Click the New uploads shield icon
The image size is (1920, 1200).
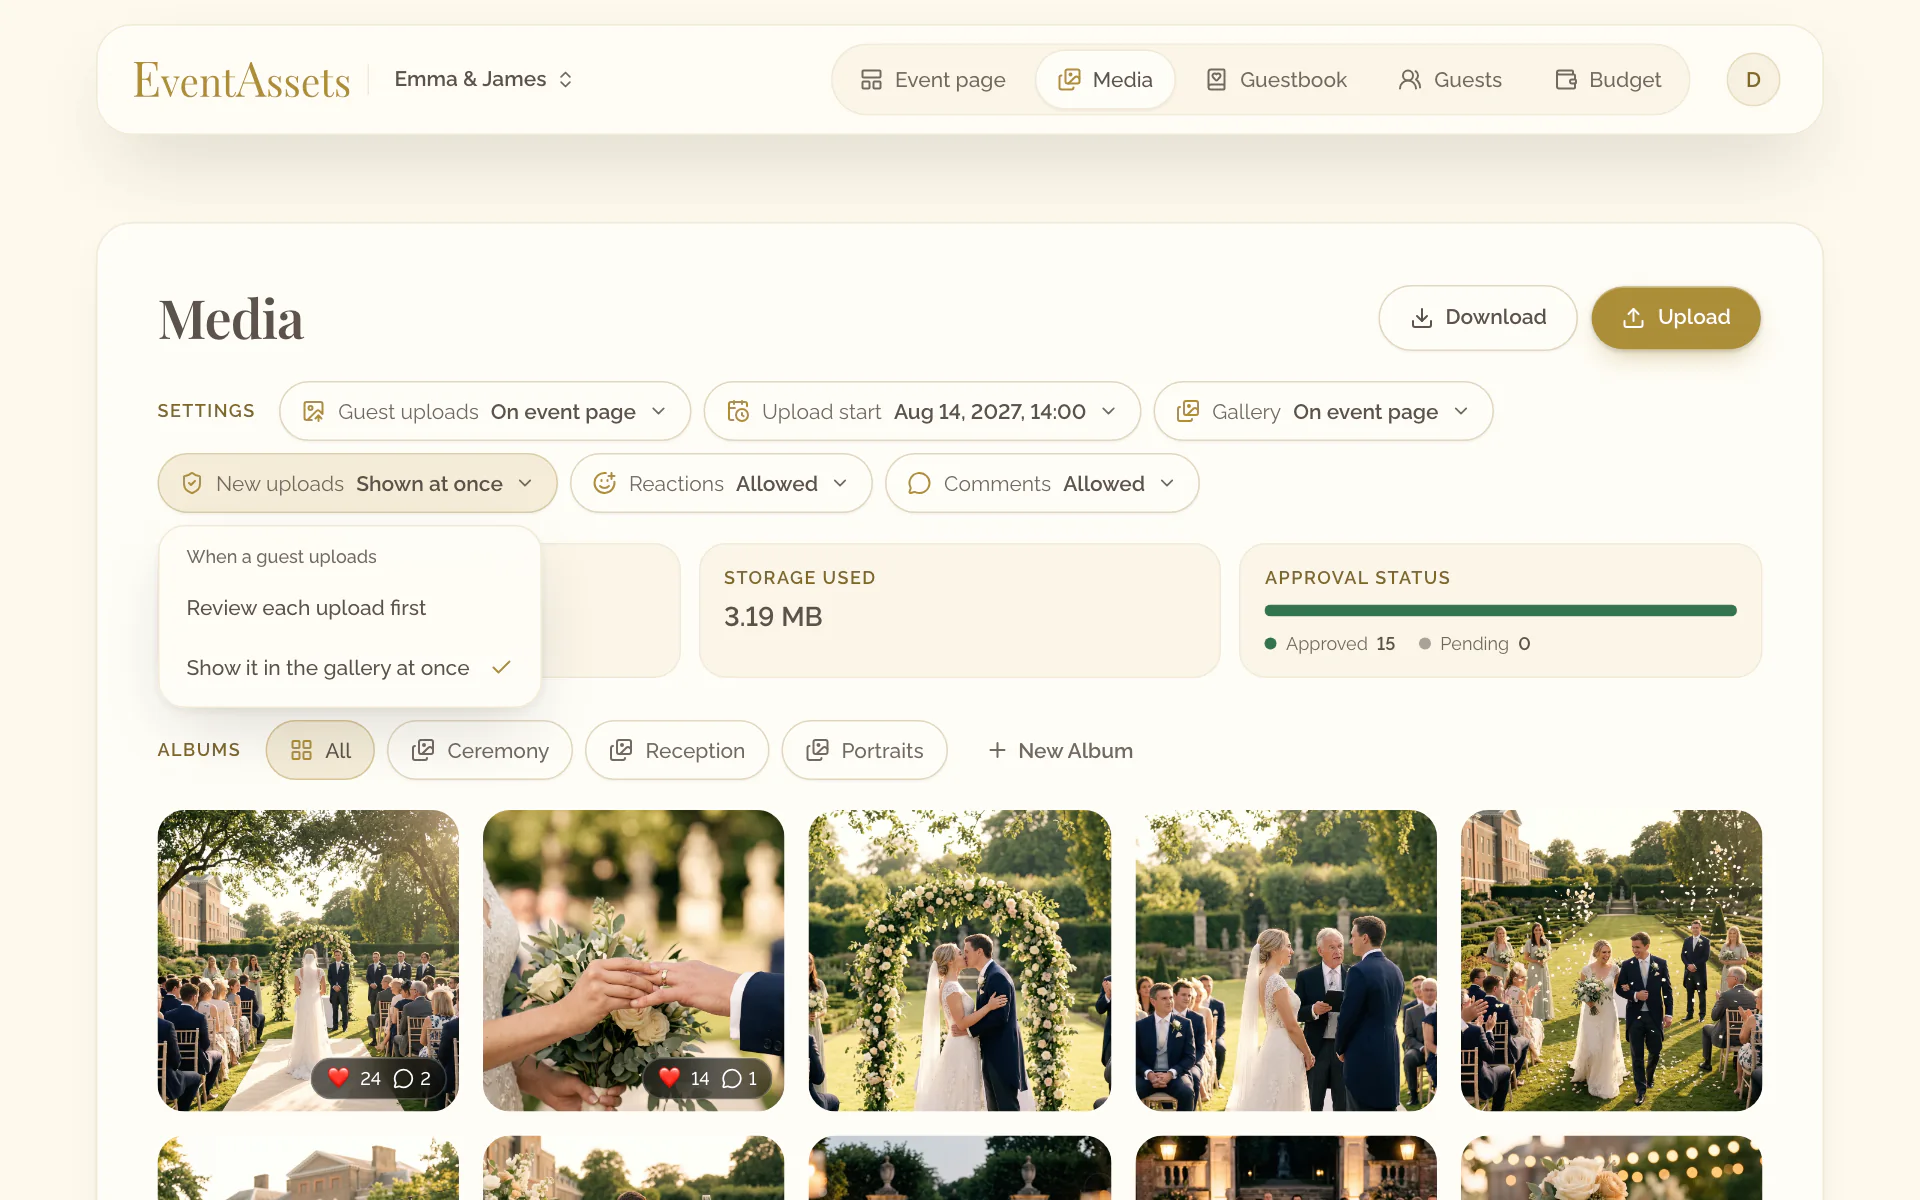point(192,484)
